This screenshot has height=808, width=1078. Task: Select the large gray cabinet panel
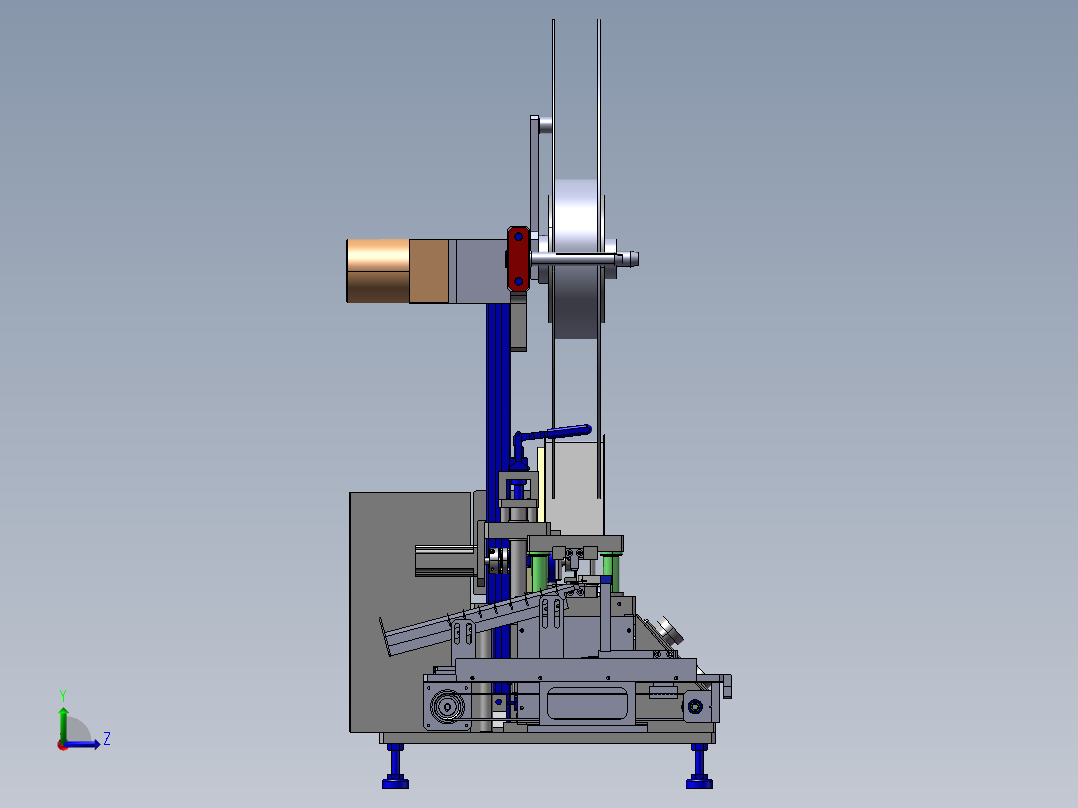(x=410, y=612)
